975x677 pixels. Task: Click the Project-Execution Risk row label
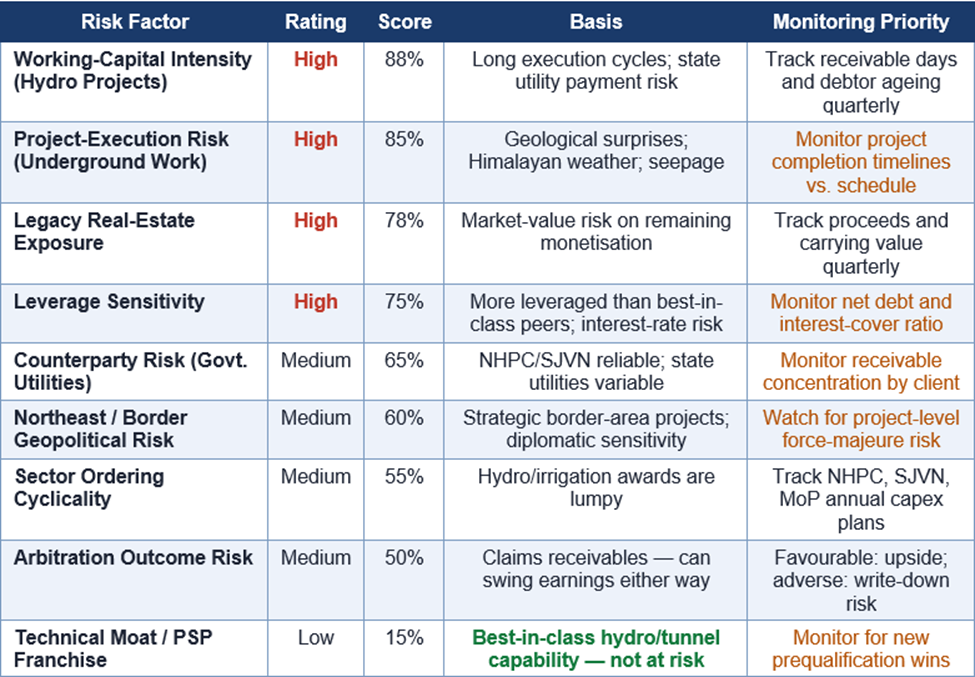tap(121, 150)
